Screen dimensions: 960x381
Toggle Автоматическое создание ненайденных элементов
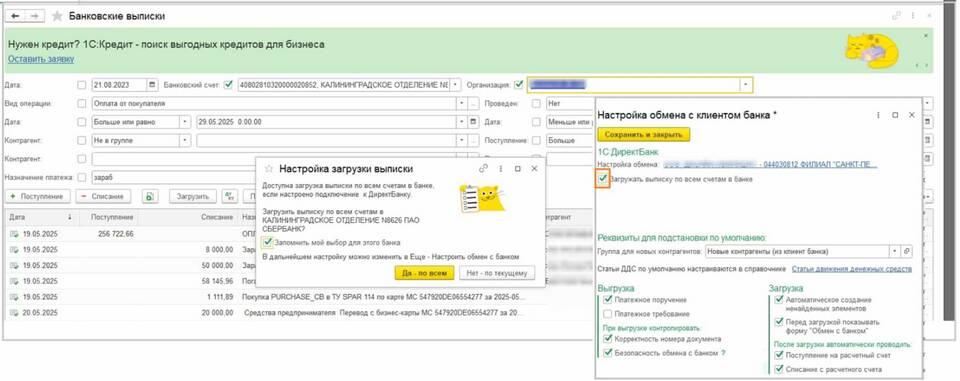click(779, 300)
